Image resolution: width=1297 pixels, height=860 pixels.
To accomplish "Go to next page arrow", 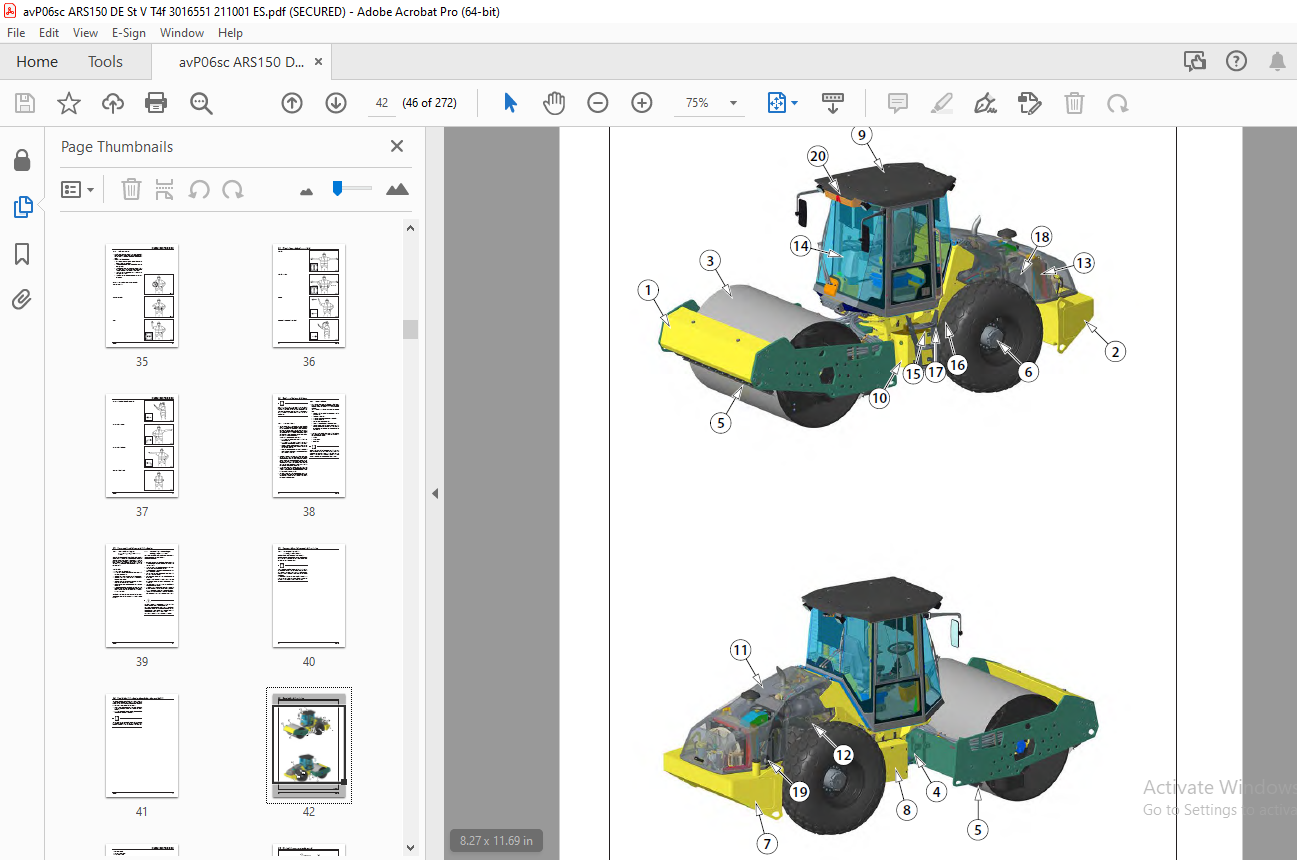I will pyautogui.click(x=336, y=103).
